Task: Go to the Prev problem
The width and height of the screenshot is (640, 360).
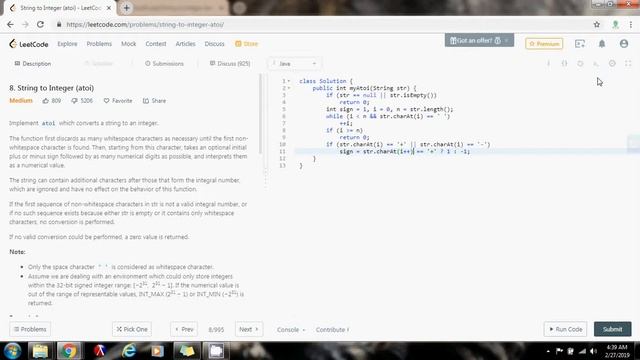Action: pos(184,329)
